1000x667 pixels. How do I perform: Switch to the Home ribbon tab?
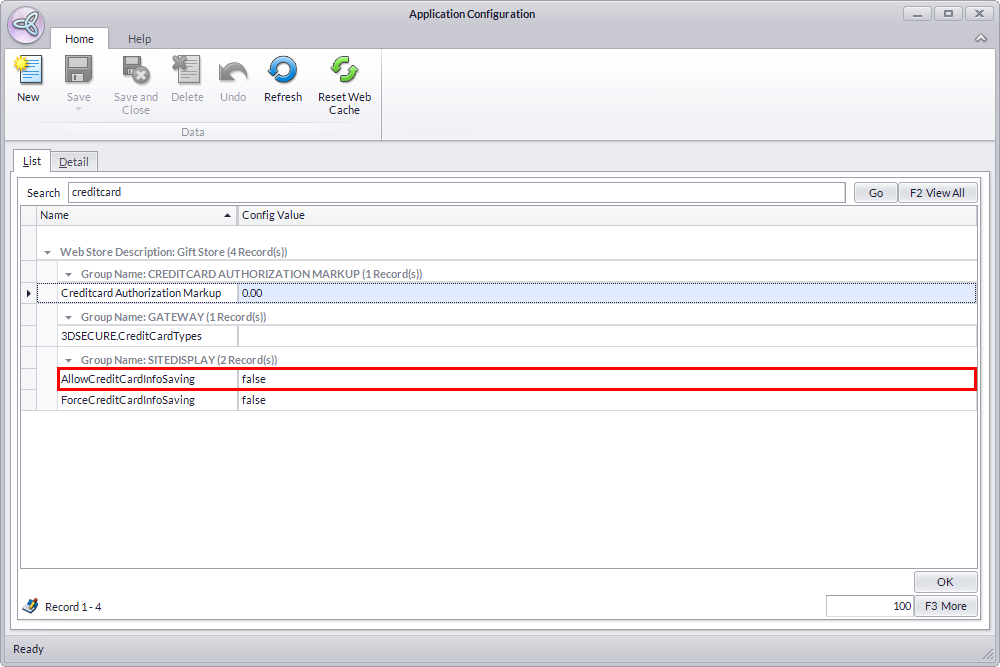coord(79,39)
